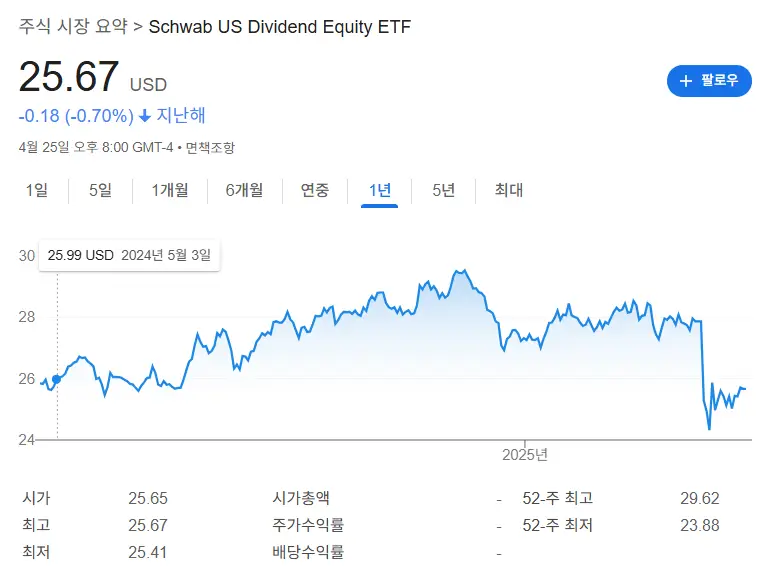Show the 최대 maximum range tab
The height and width of the screenshot is (573, 783).
509,190
